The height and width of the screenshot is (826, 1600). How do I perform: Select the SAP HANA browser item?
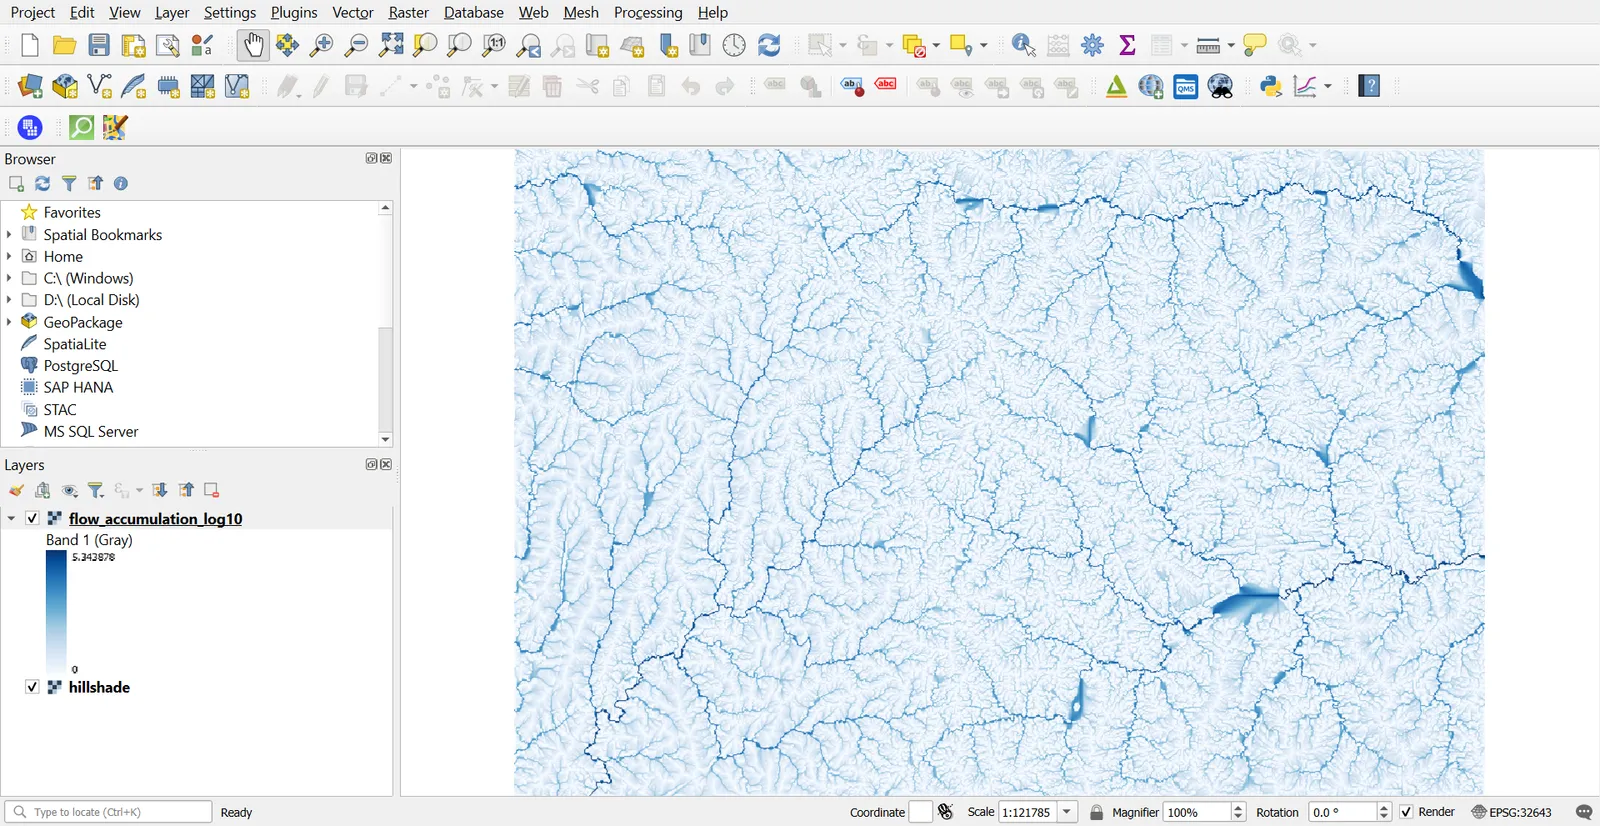[78, 387]
